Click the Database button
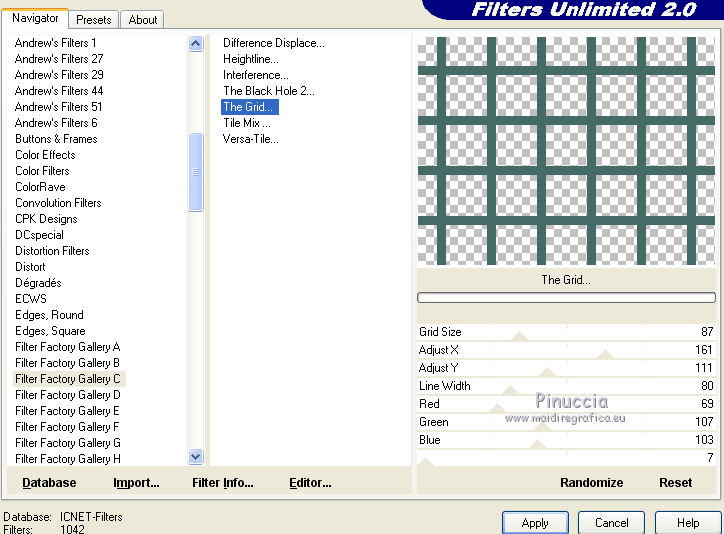The image size is (724, 534). click(49, 483)
